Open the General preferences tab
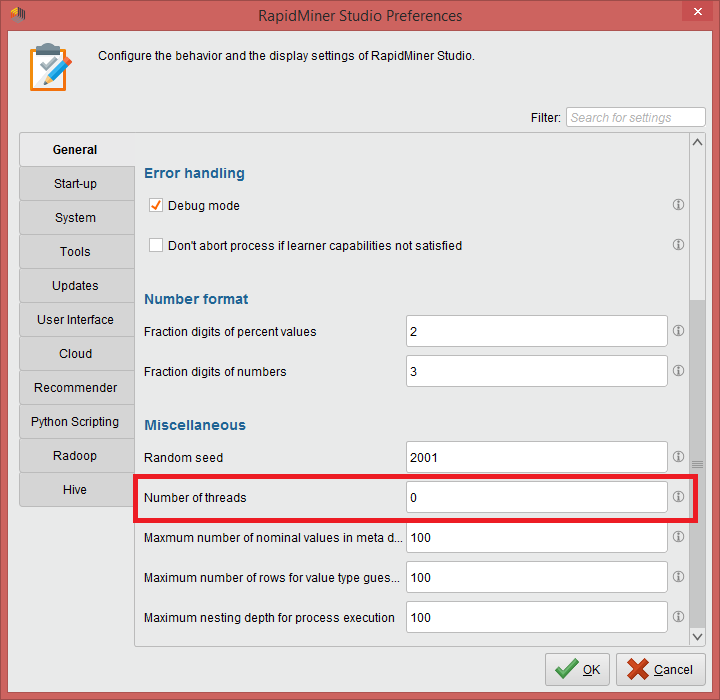The height and width of the screenshot is (700, 720). (75, 150)
